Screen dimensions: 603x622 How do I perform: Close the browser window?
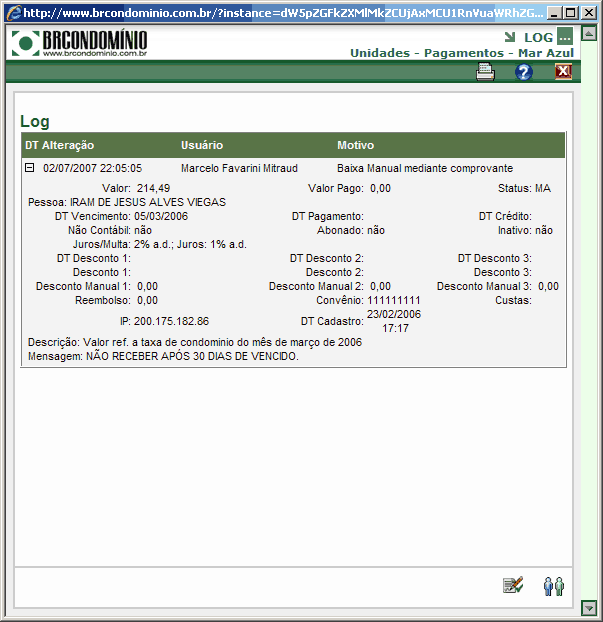(x=589, y=13)
